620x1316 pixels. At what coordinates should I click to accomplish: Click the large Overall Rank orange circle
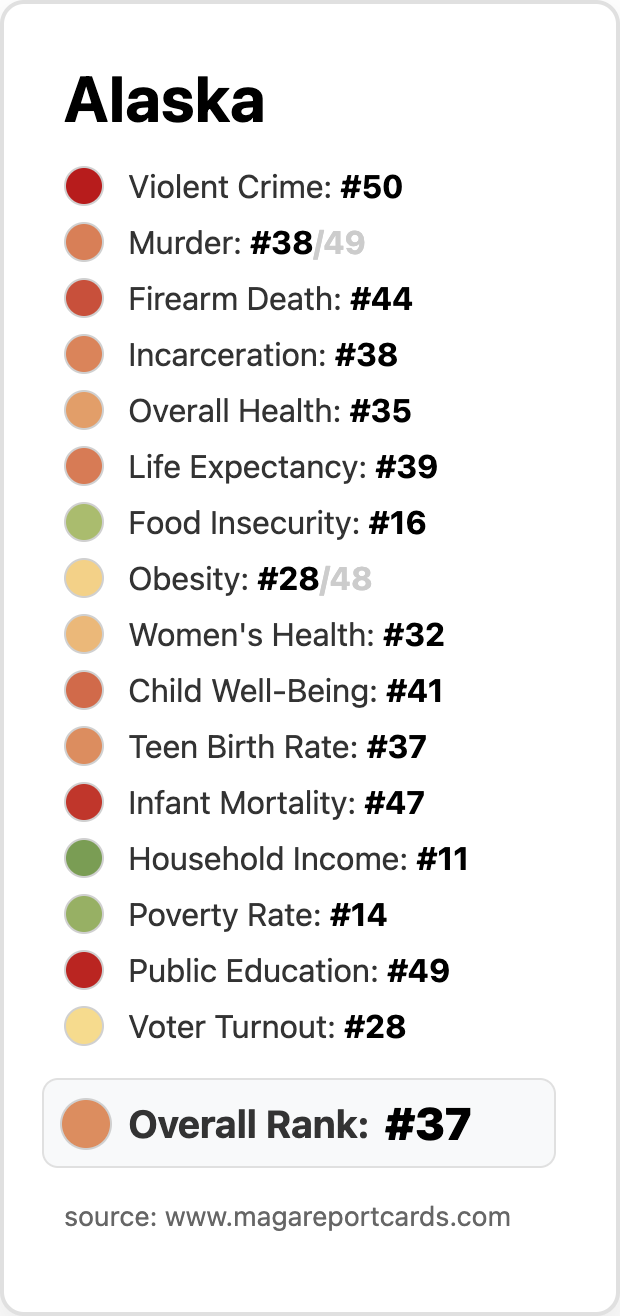tap(85, 1123)
